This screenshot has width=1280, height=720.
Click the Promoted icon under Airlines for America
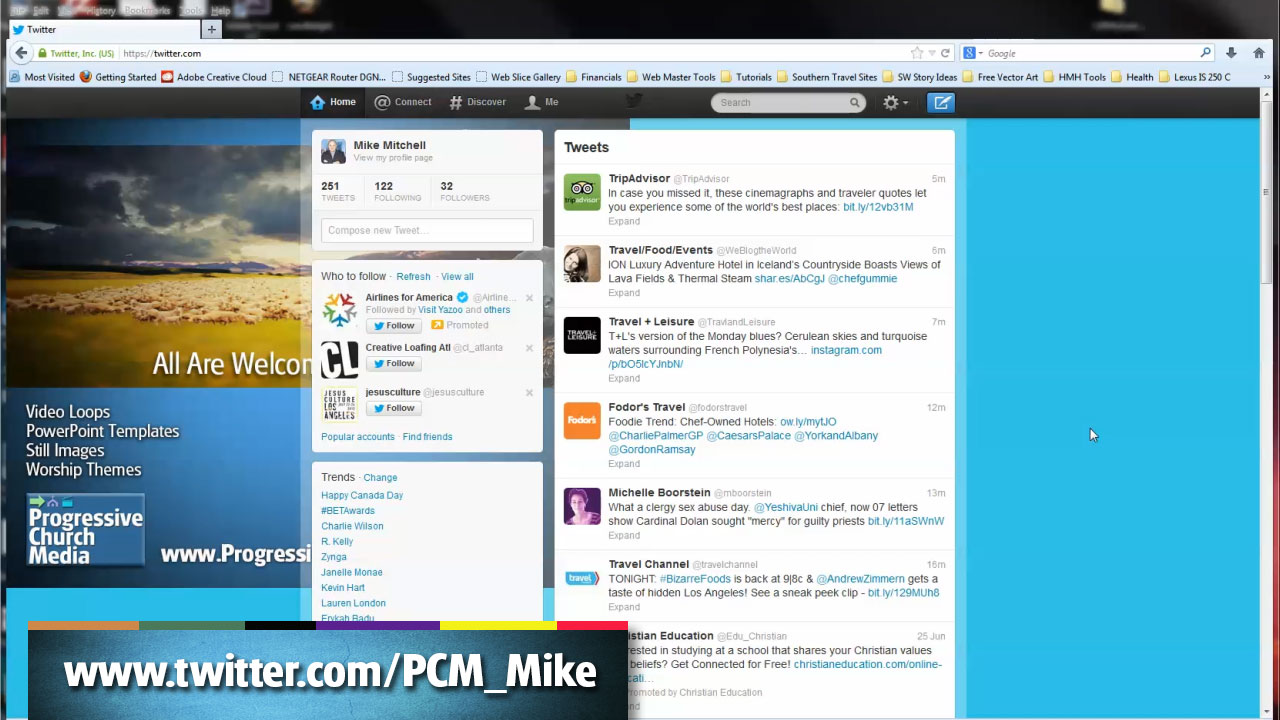click(437, 325)
